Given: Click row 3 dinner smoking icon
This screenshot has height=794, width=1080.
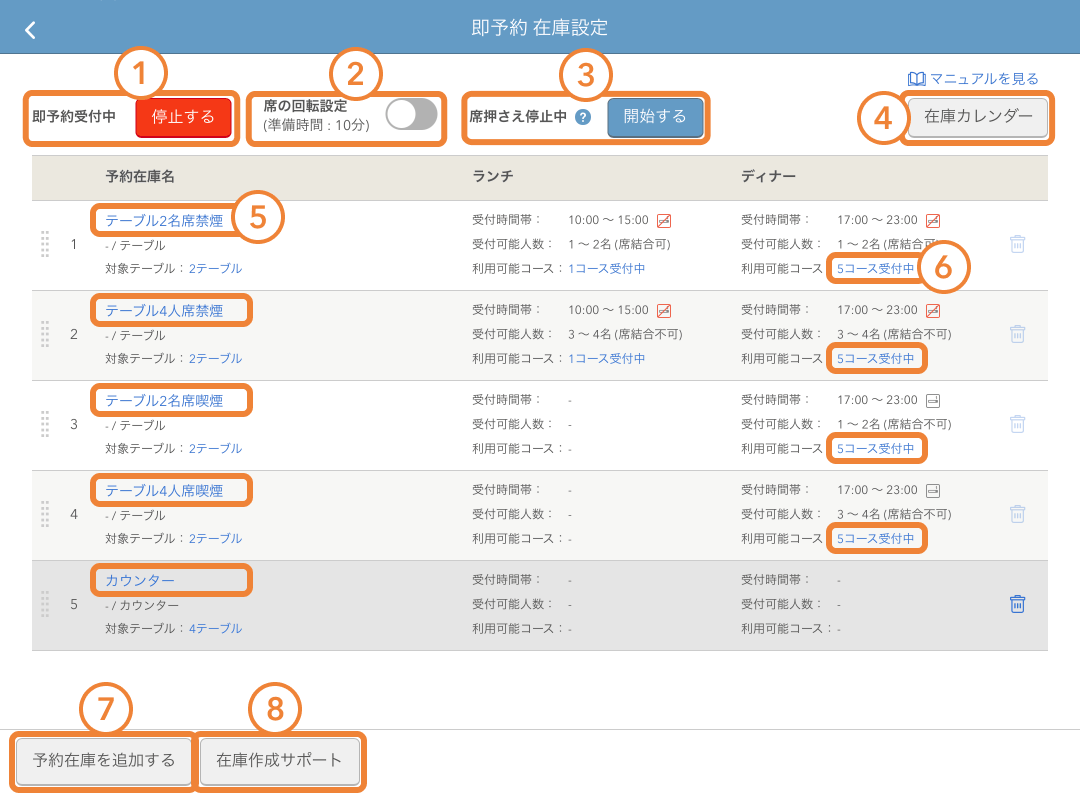Looking at the screenshot, I should tap(933, 401).
